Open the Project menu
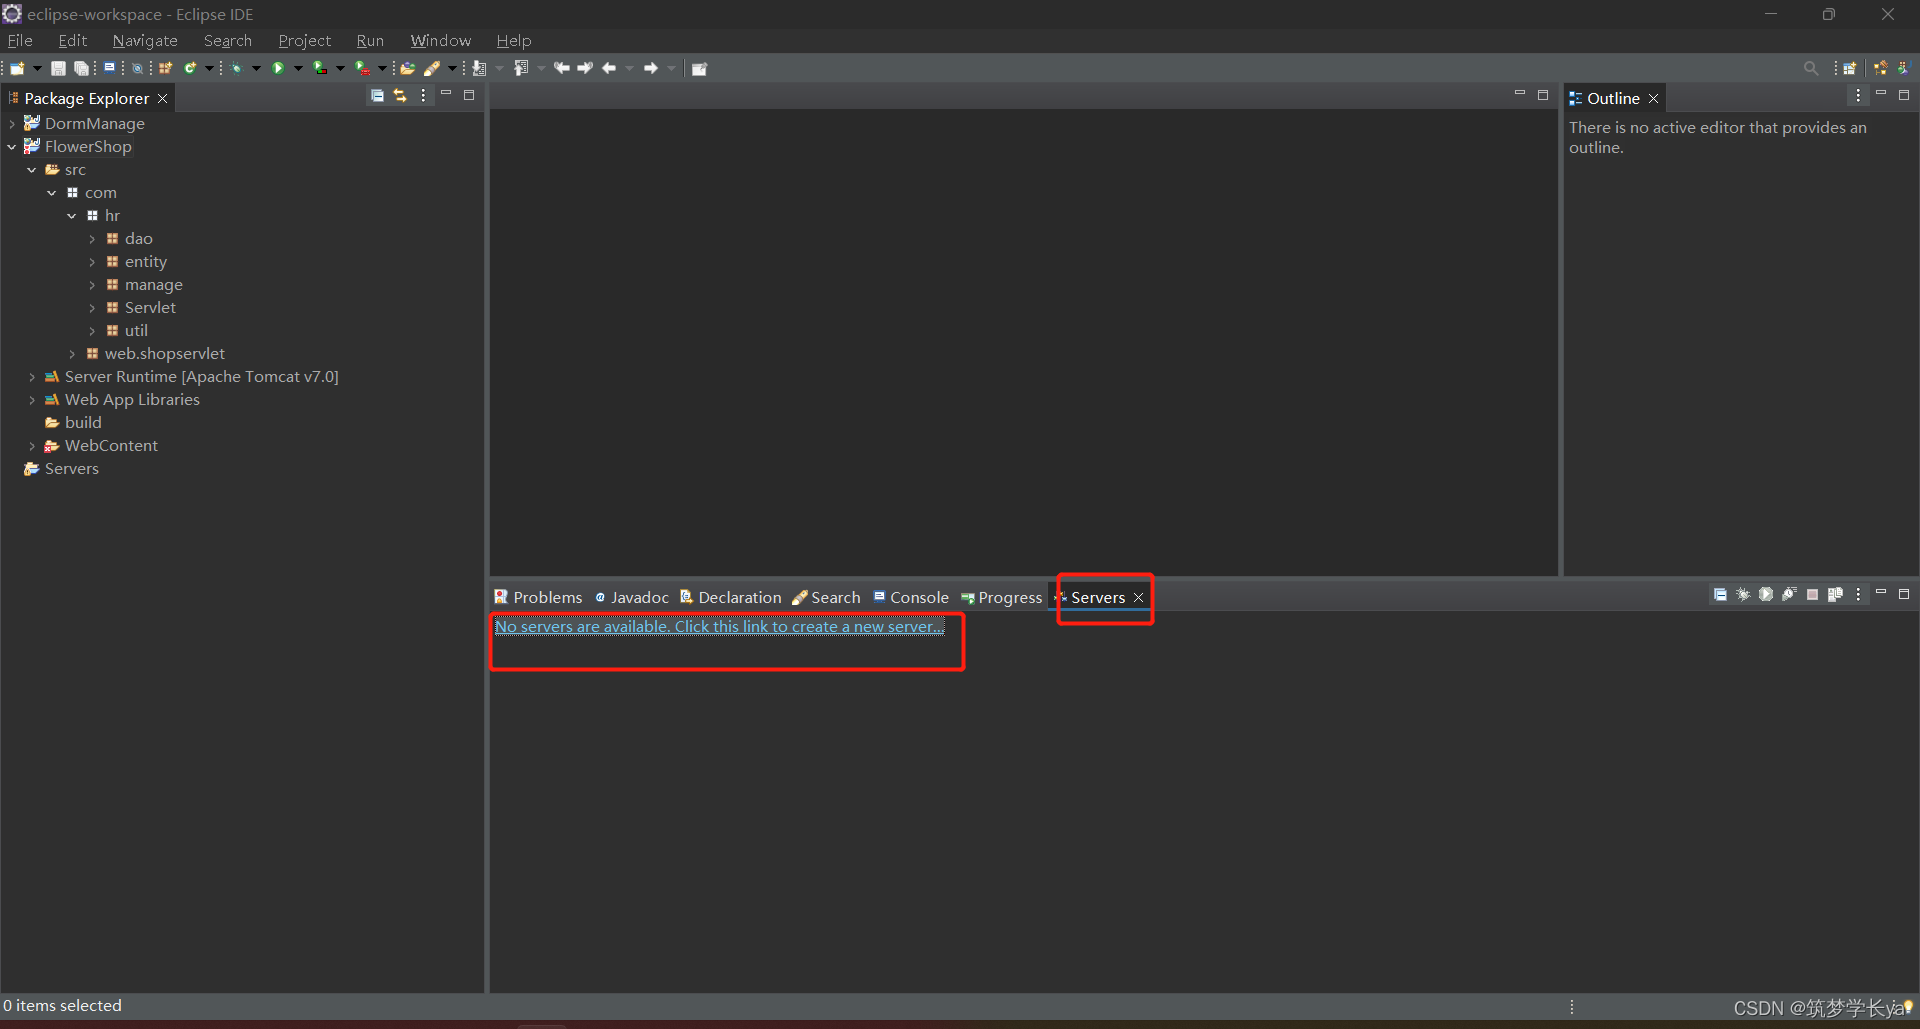The height and width of the screenshot is (1029, 1920). pyautogui.click(x=304, y=41)
